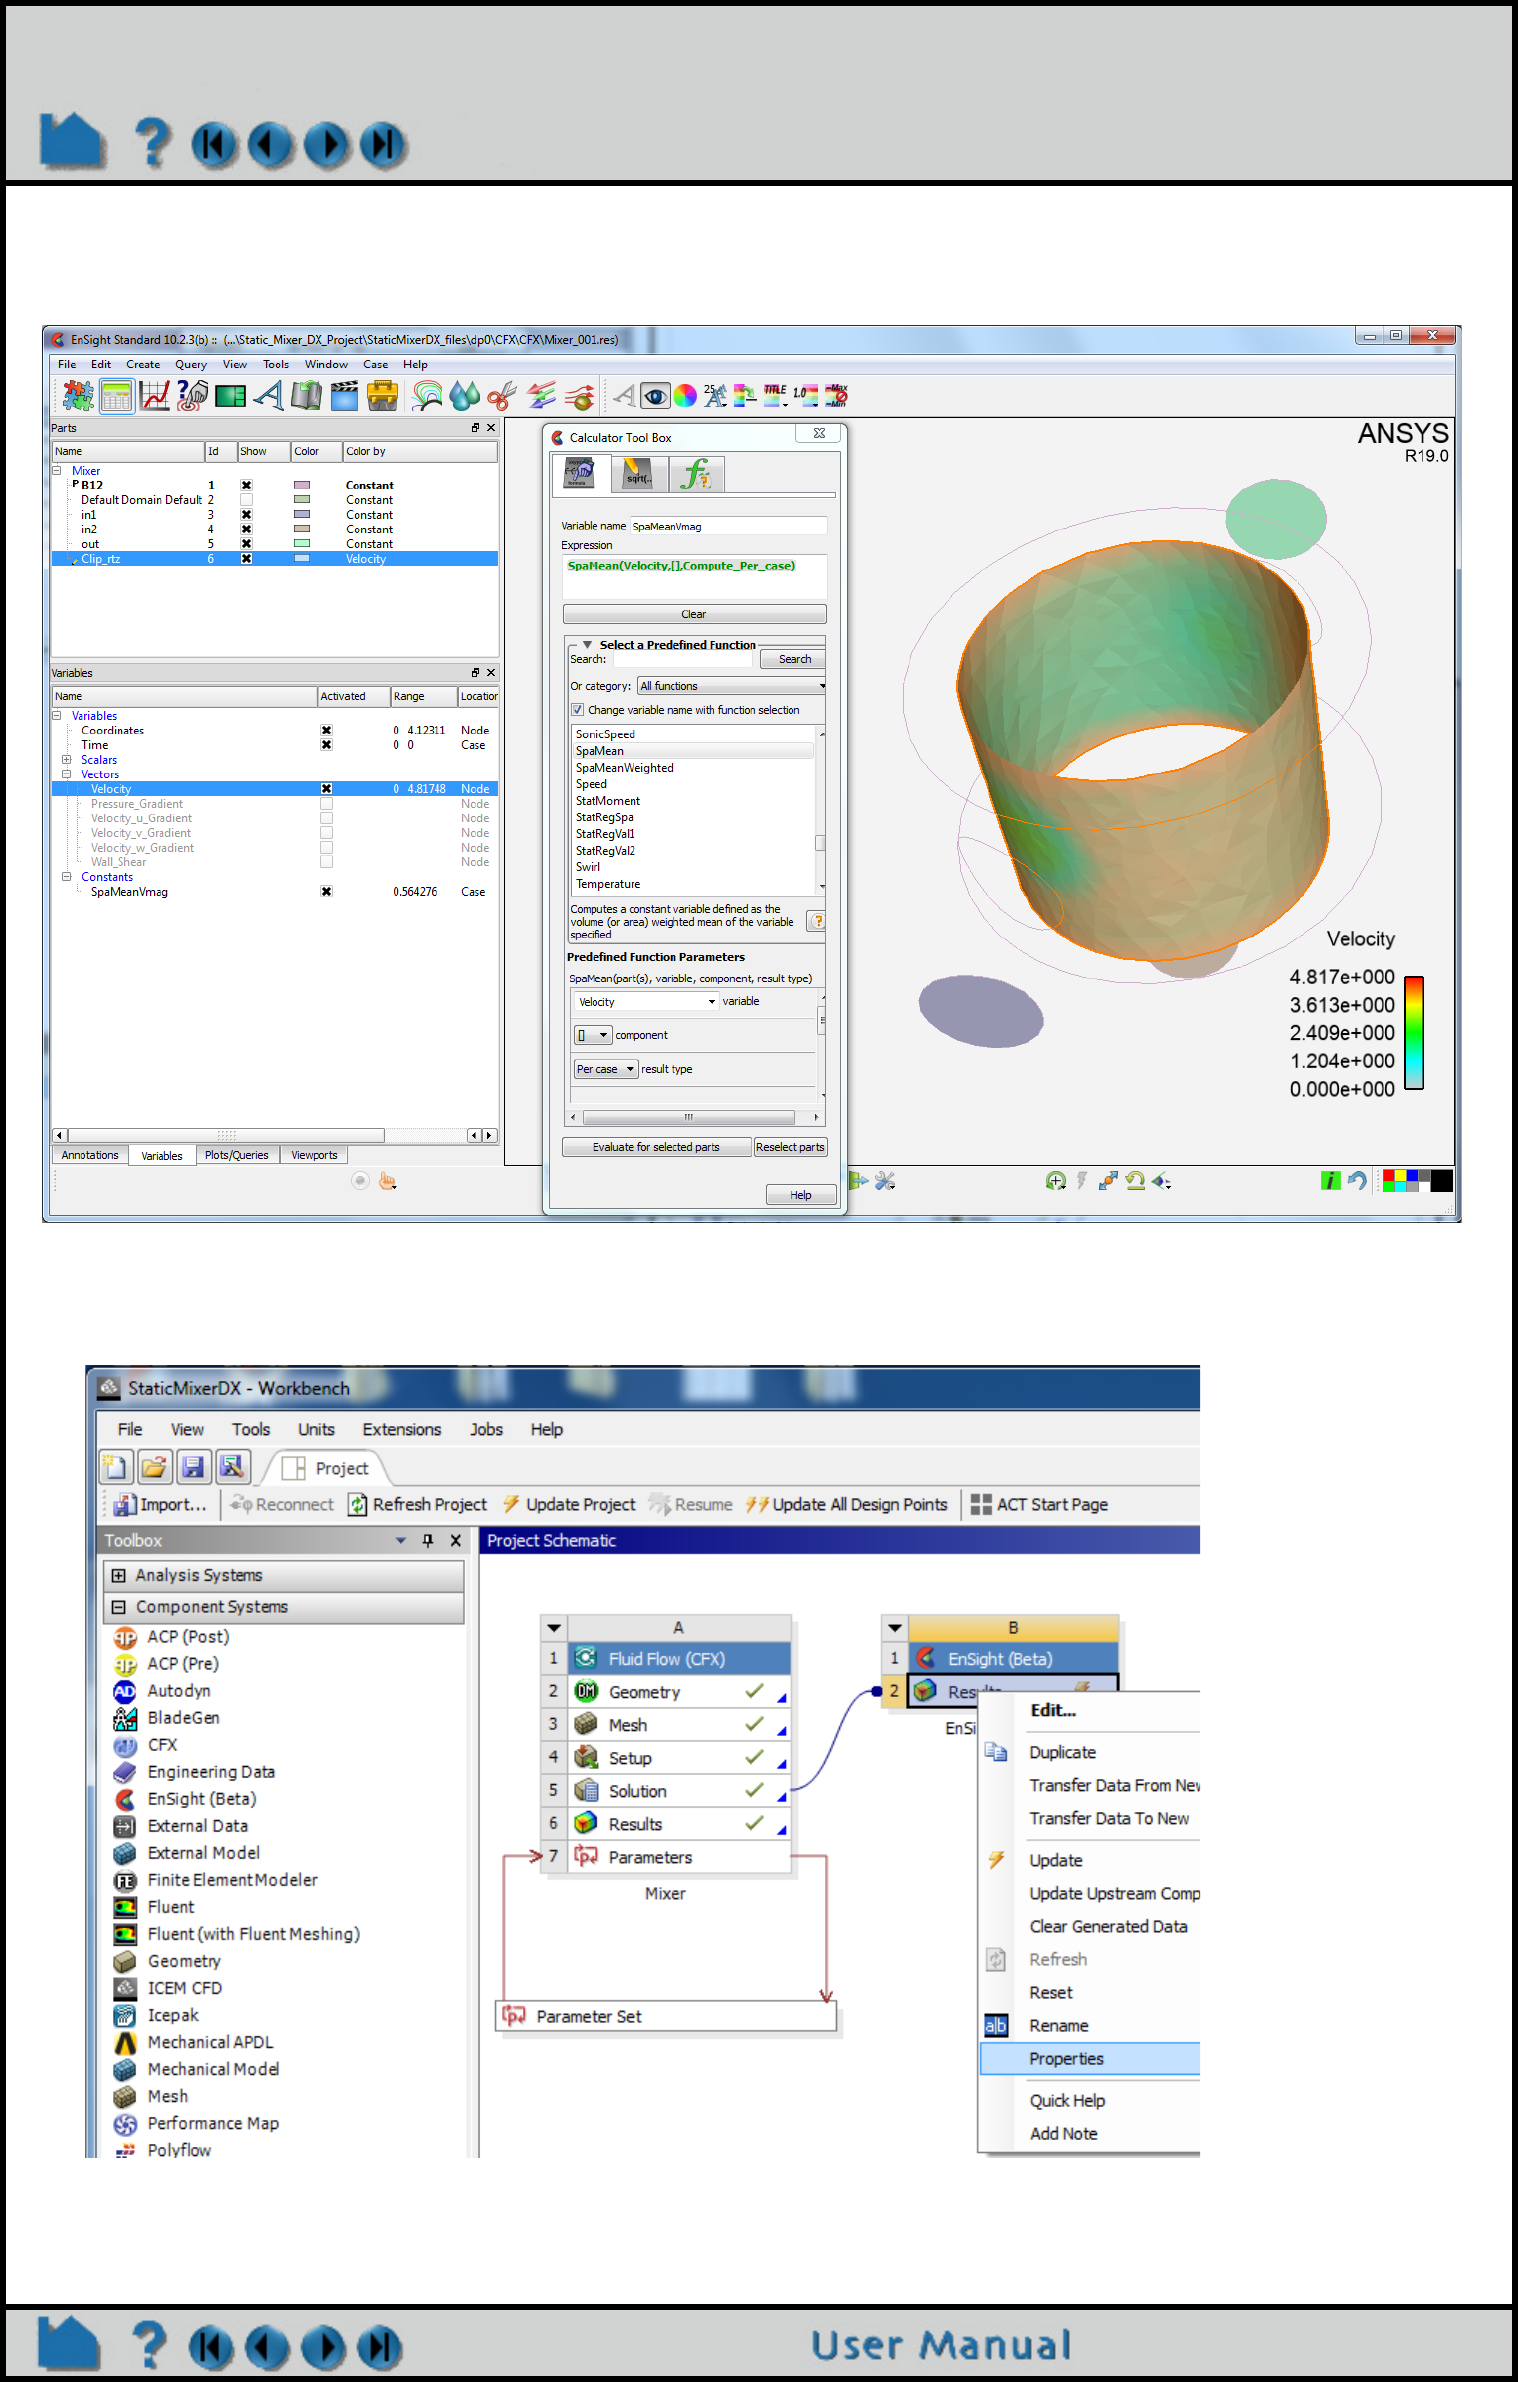Switch to the Viewports tab
The height and width of the screenshot is (2382, 1518).
click(x=314, y=1155)
